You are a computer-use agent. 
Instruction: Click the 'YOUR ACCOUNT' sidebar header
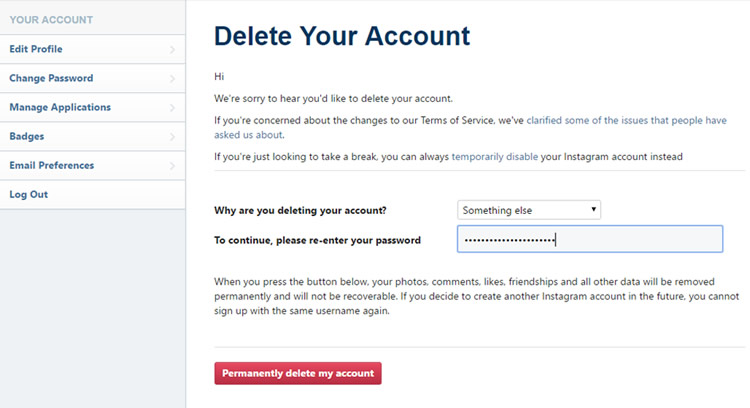point(51,19)
